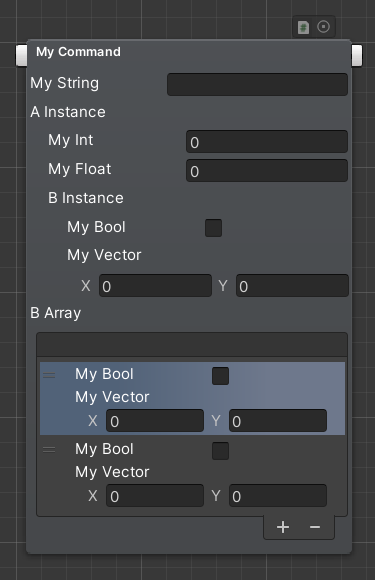375x580 pixels.
Task: Focus the My Float value field
Action: [x=267, y=171]
